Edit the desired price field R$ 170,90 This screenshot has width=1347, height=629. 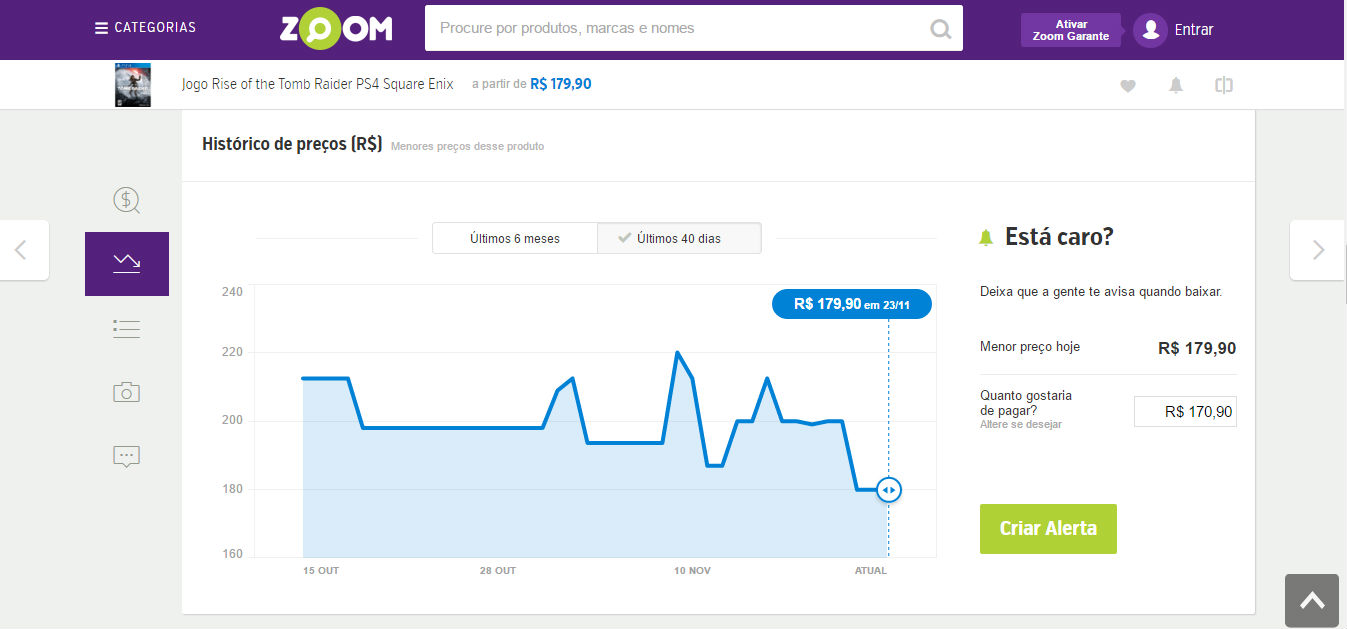coord(1185,411)
